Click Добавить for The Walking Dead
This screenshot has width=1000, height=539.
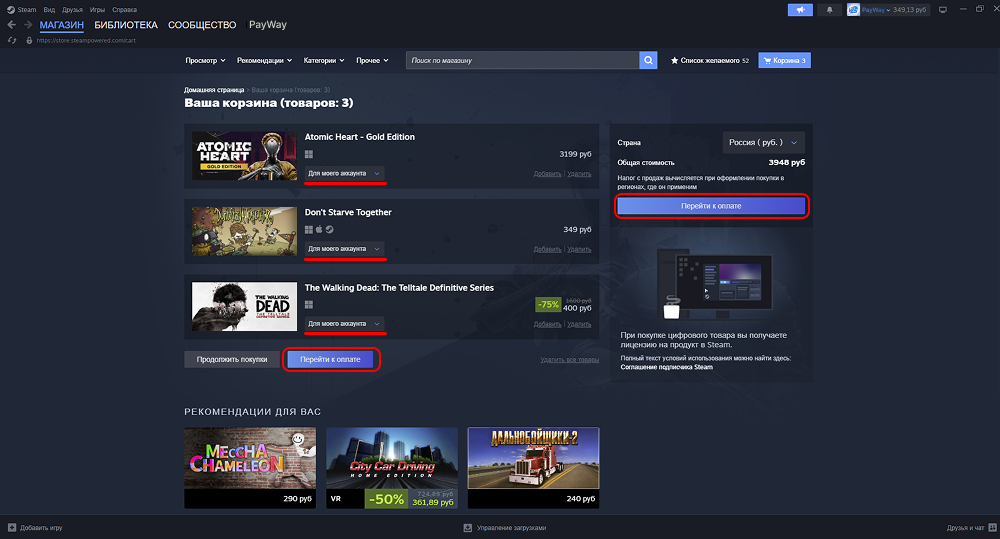point(547,324)
